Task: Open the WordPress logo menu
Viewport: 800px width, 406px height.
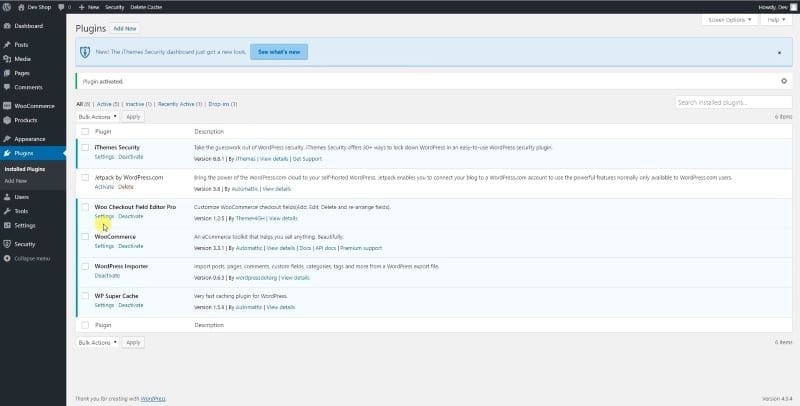Action: tap(7, 7)
